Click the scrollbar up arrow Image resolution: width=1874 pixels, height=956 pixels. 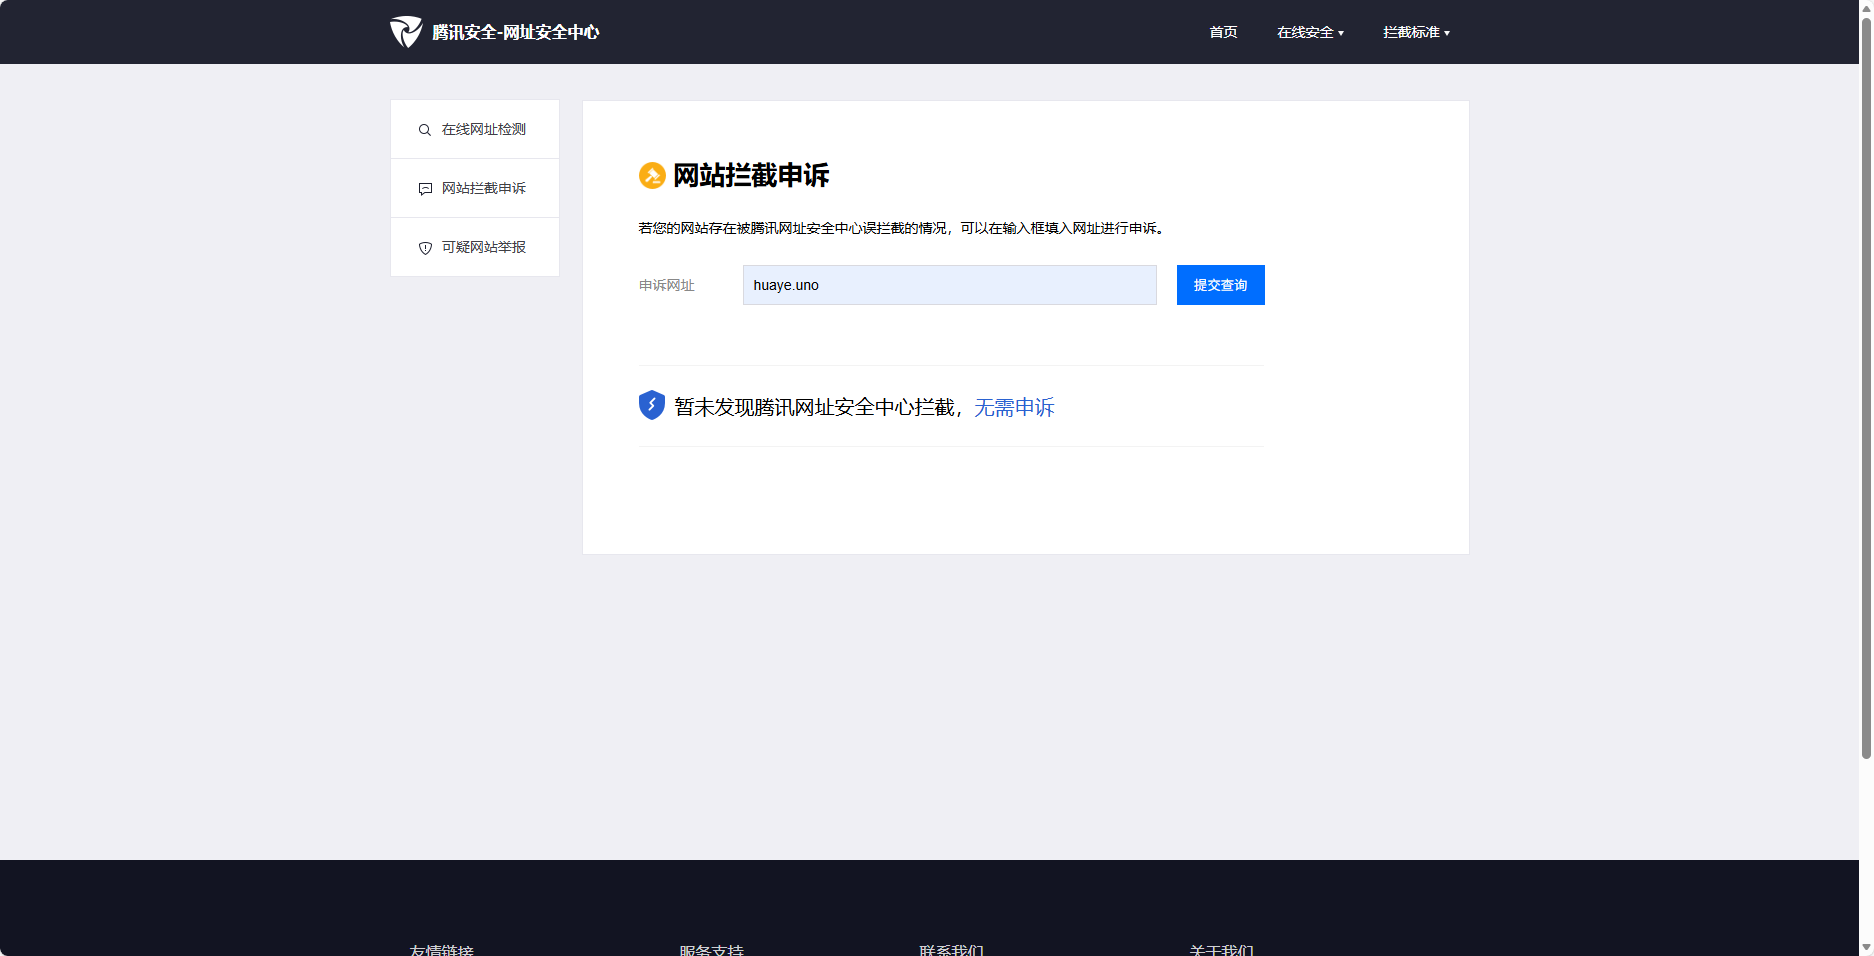[x=1866, y=8]
